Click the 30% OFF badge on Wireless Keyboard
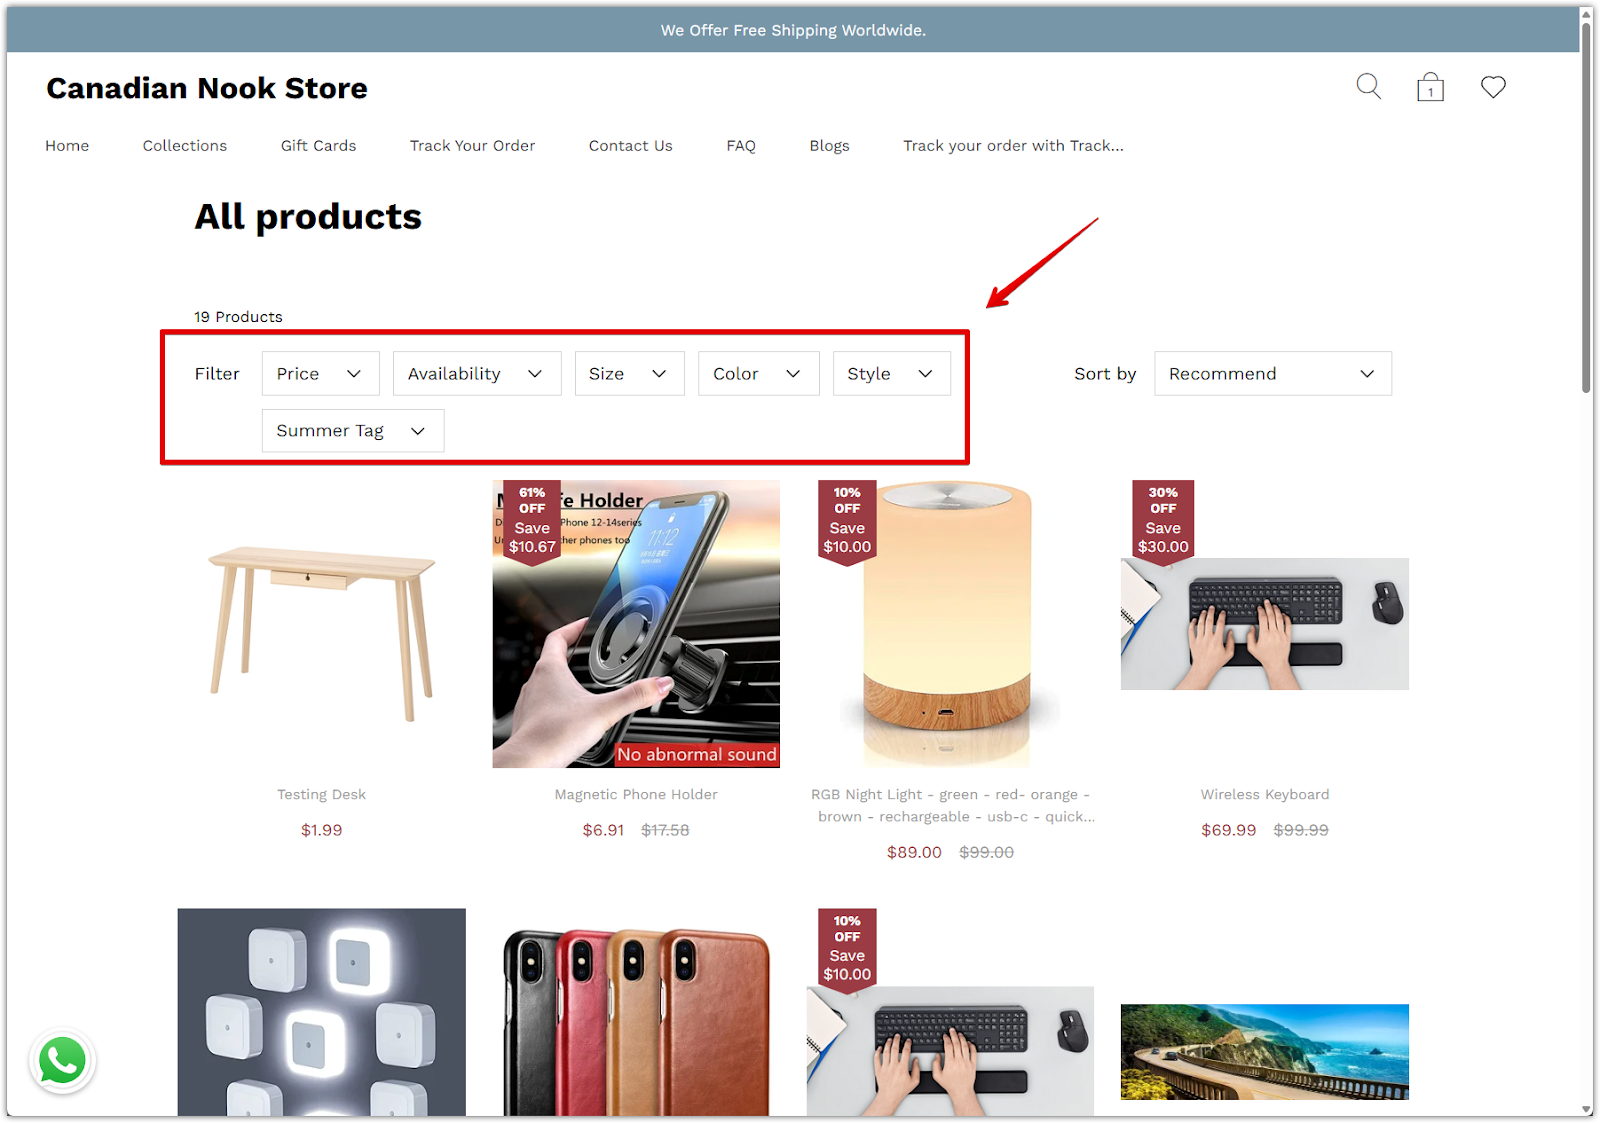This screenshot has width=1600, height=1123. pyautogui.click(x=1163, y=522)
